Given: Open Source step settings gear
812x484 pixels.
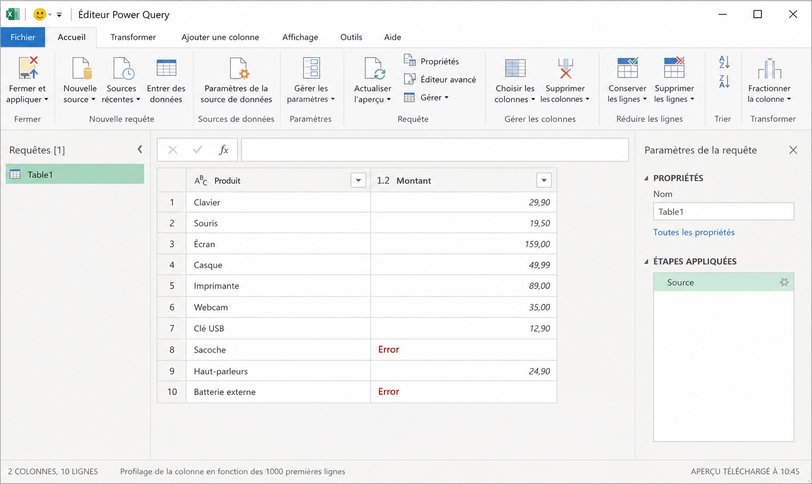Looking at the screenshot, I should click(784, 282).
